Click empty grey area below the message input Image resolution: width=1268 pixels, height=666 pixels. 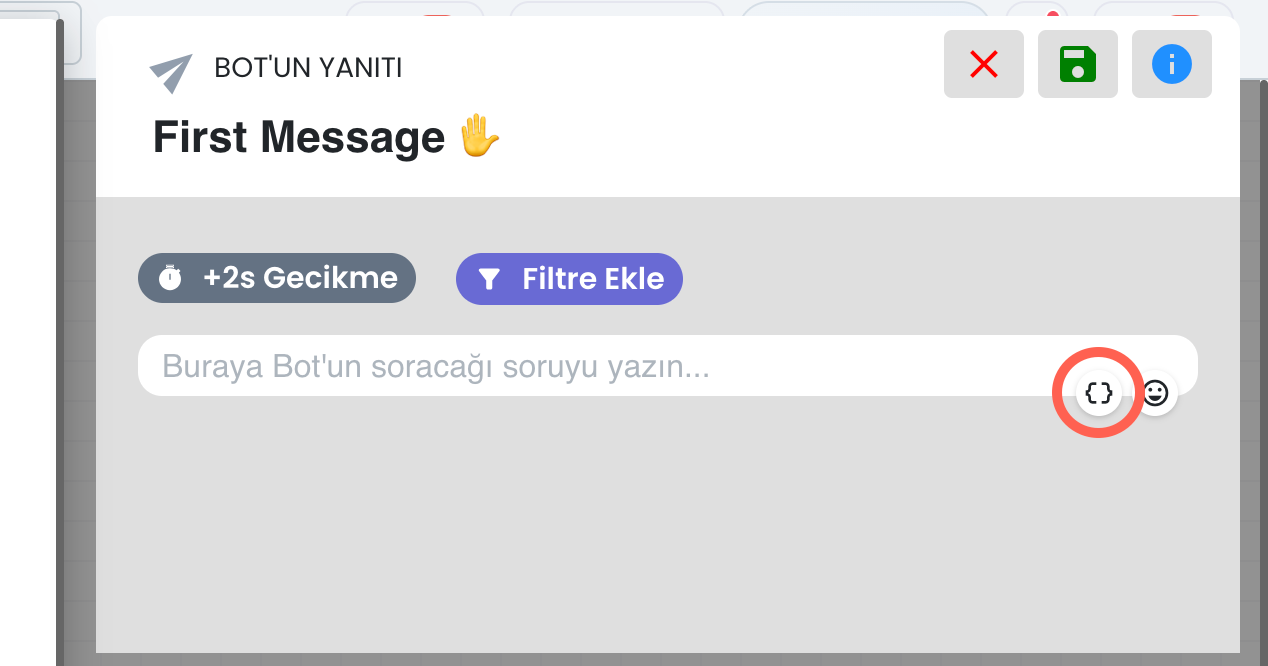(660, 530)
